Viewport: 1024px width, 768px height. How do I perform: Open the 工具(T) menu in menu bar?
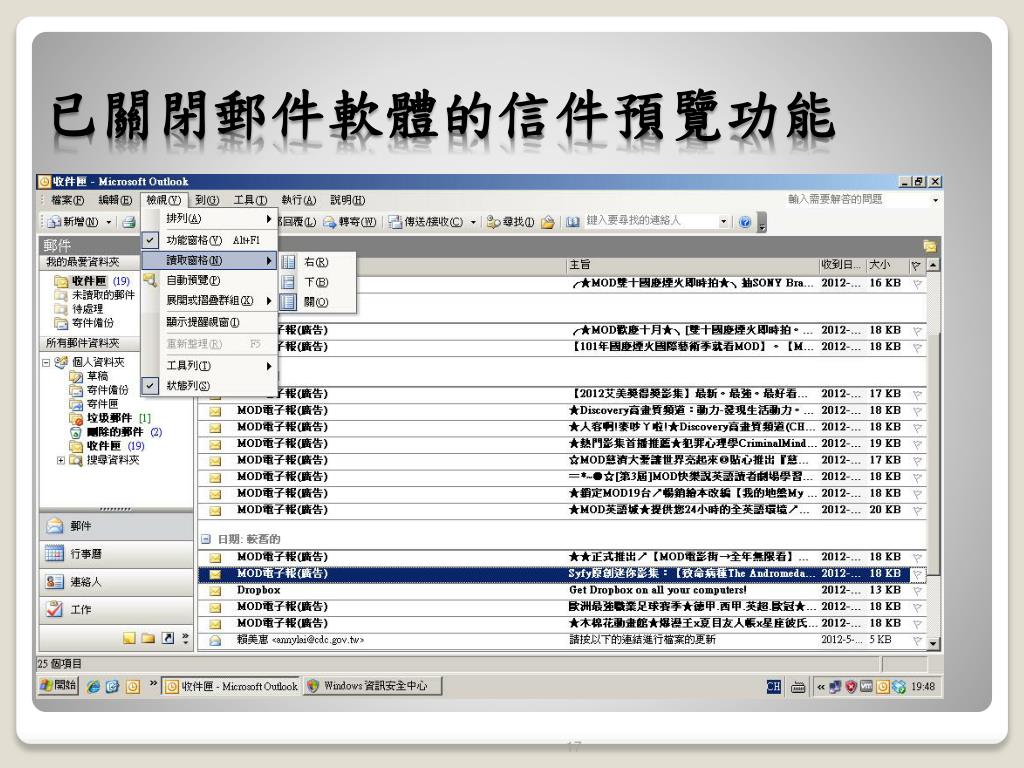tap(250, 200)
